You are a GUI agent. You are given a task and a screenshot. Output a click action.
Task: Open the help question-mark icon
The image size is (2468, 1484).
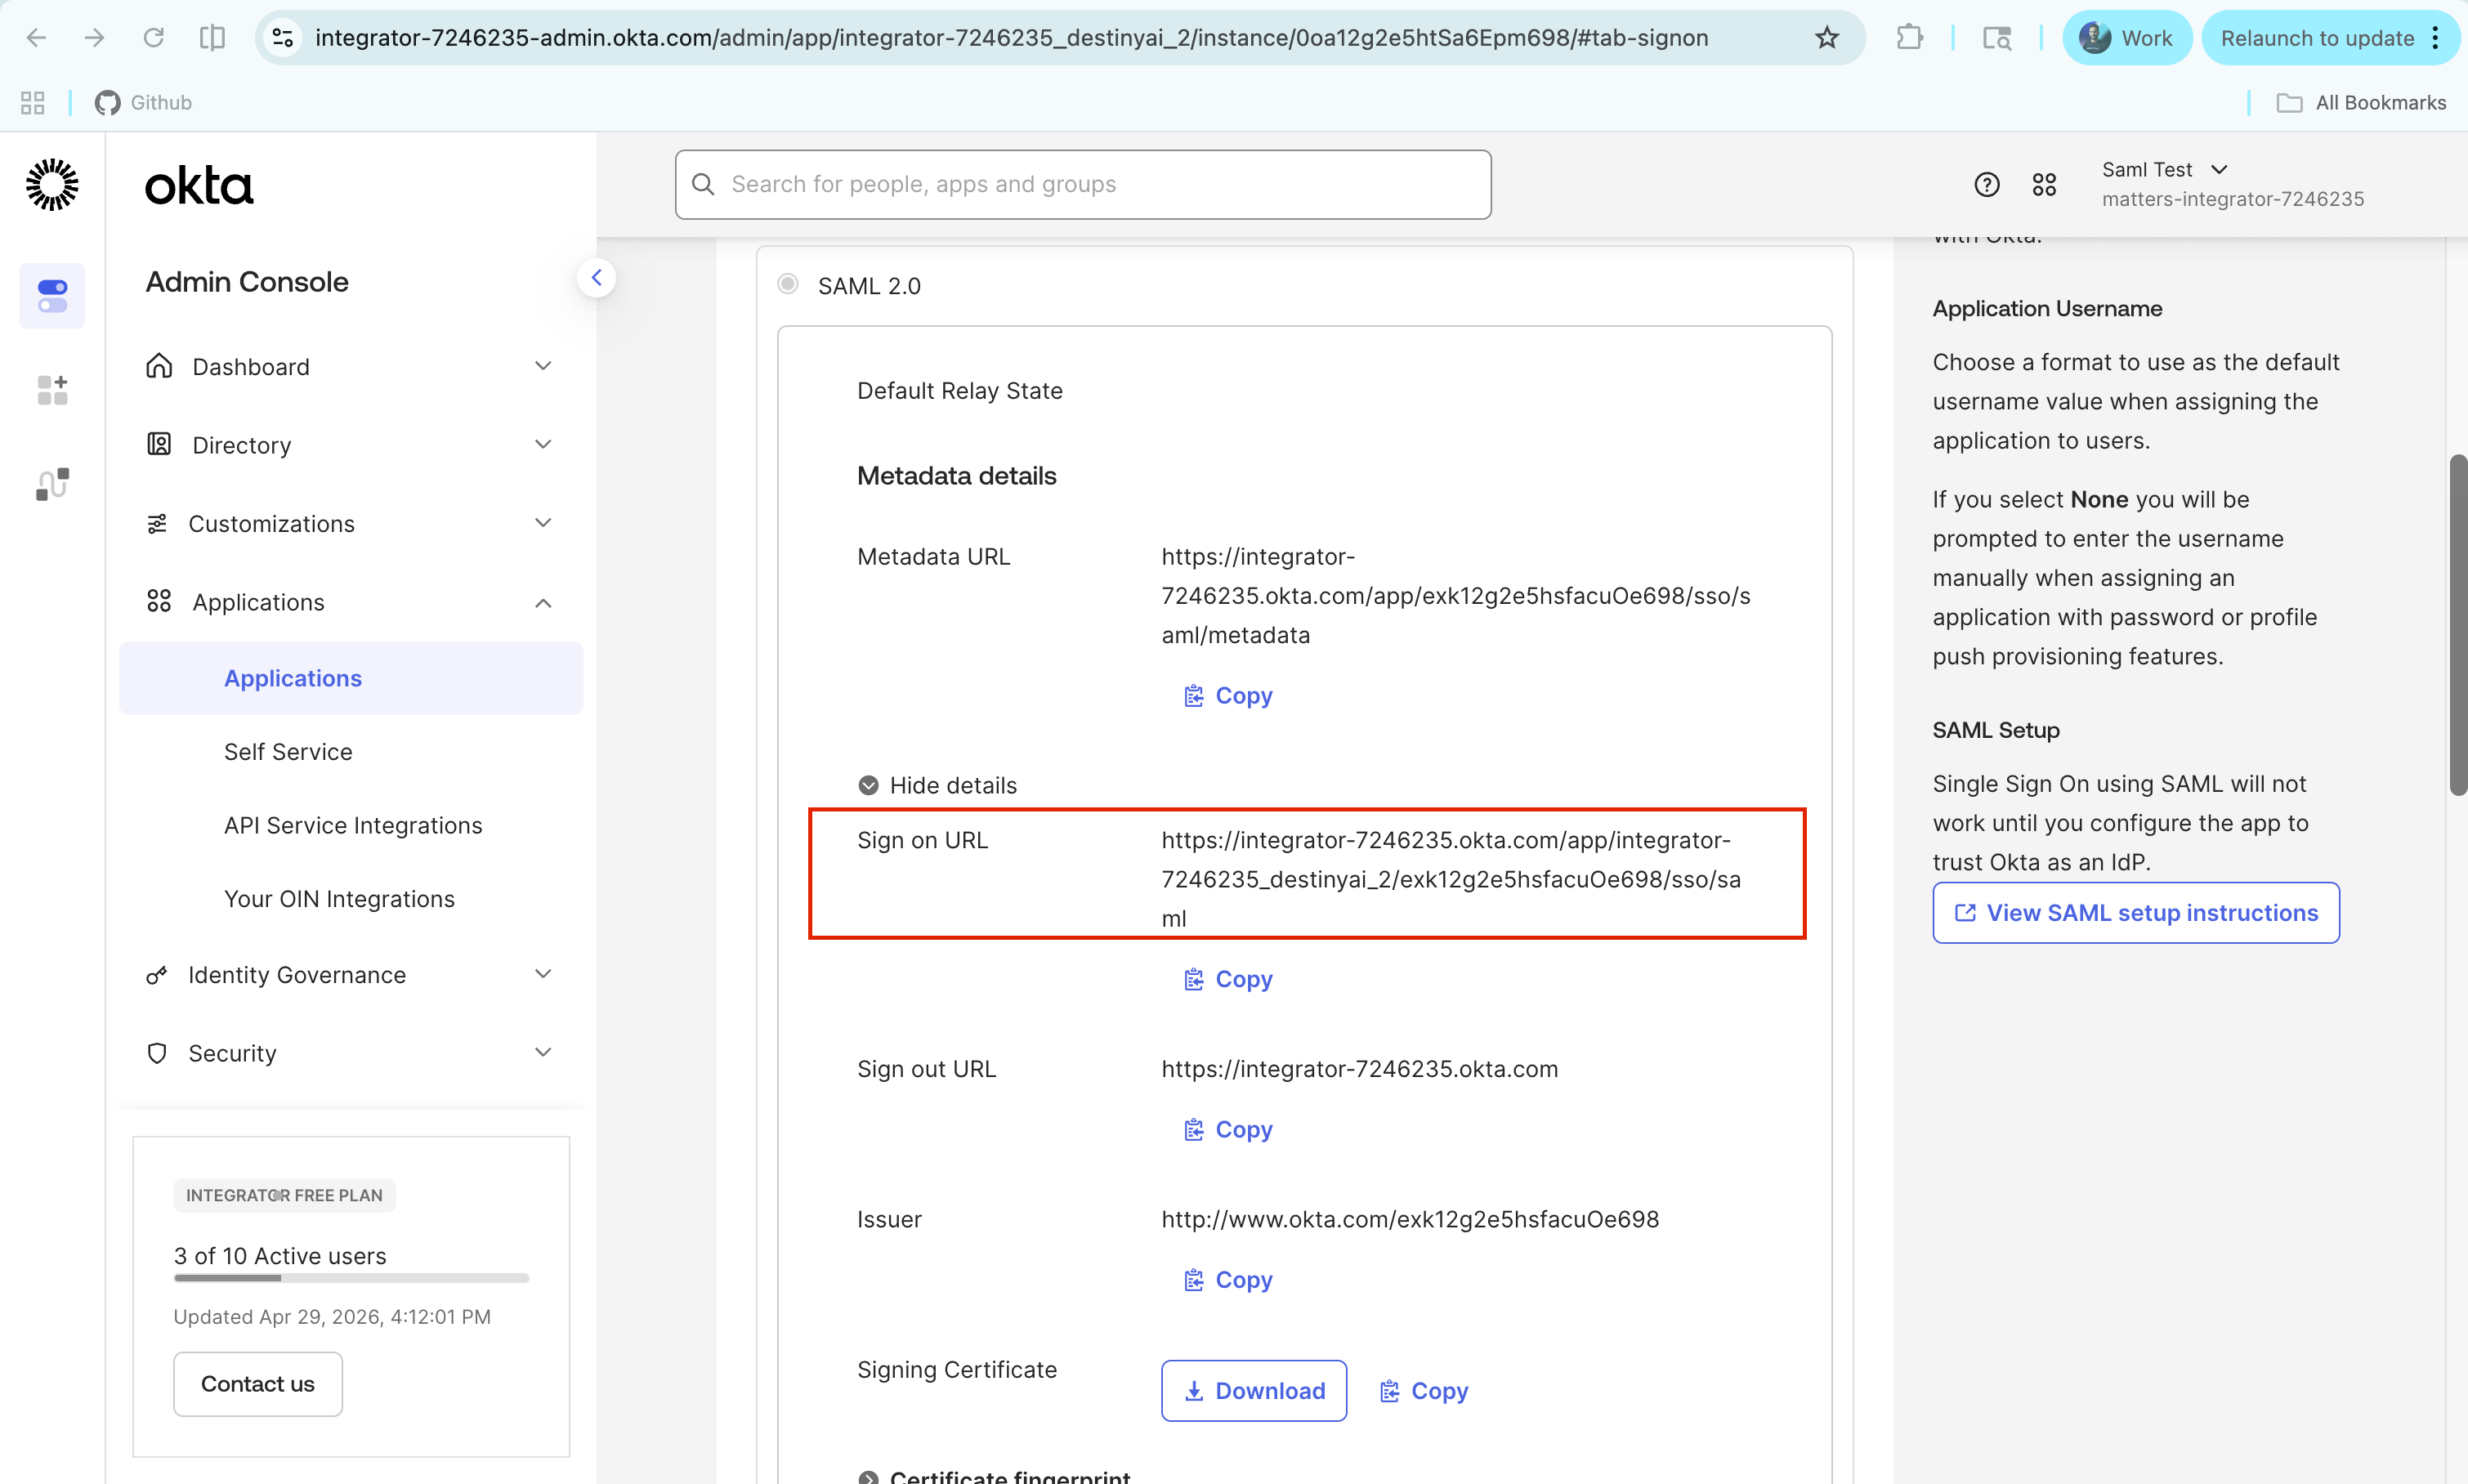pos(1987,184)
